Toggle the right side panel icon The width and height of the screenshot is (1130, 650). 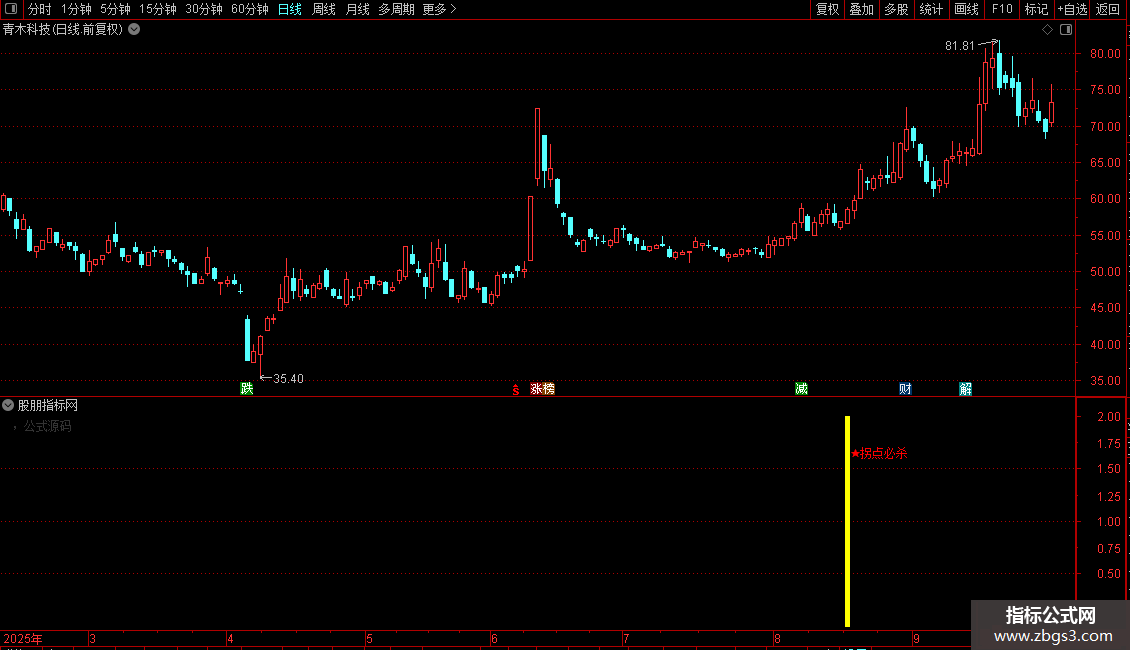[x=1066, y=30]
